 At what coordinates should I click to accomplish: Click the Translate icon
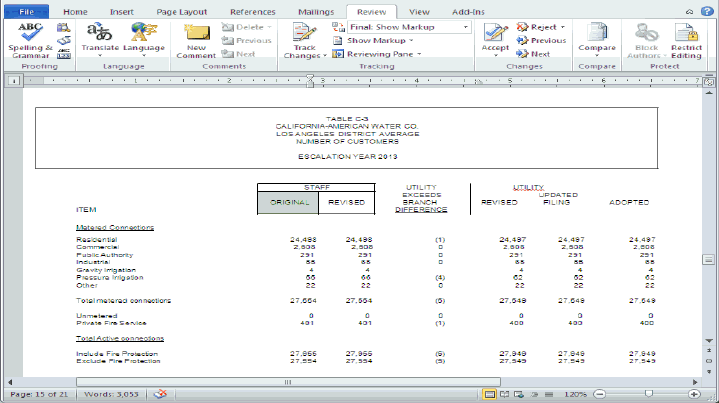pyautogui.click(x=99, y=40)
